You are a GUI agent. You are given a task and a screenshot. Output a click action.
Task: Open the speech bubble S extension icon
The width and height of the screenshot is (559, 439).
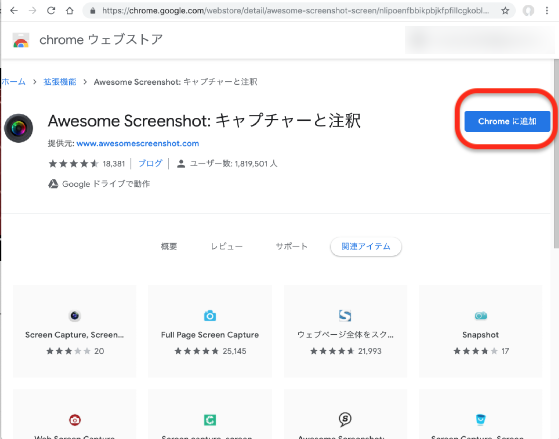click(x=345, y=419)
